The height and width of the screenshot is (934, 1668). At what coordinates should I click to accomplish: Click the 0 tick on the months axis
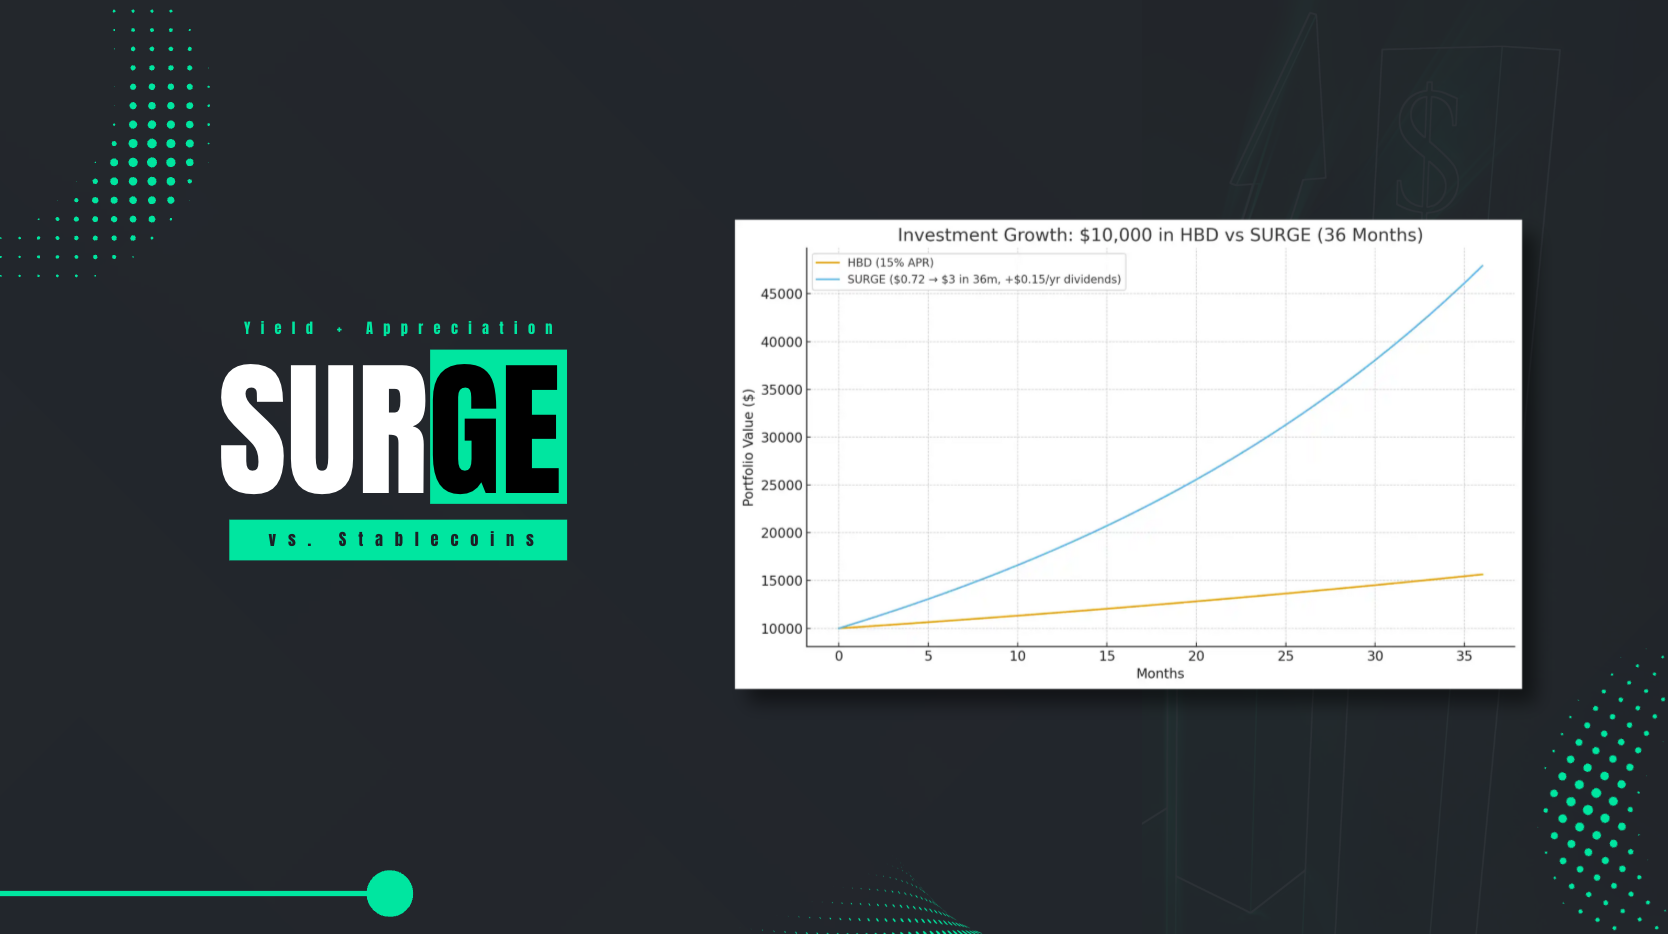click(839, 656)
